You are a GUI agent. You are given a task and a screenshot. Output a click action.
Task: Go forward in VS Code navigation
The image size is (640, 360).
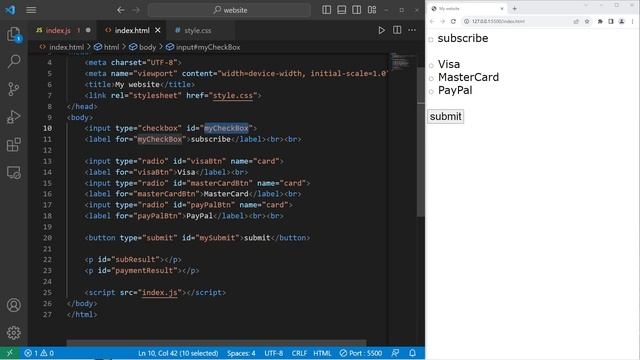[x=136, y=10]
